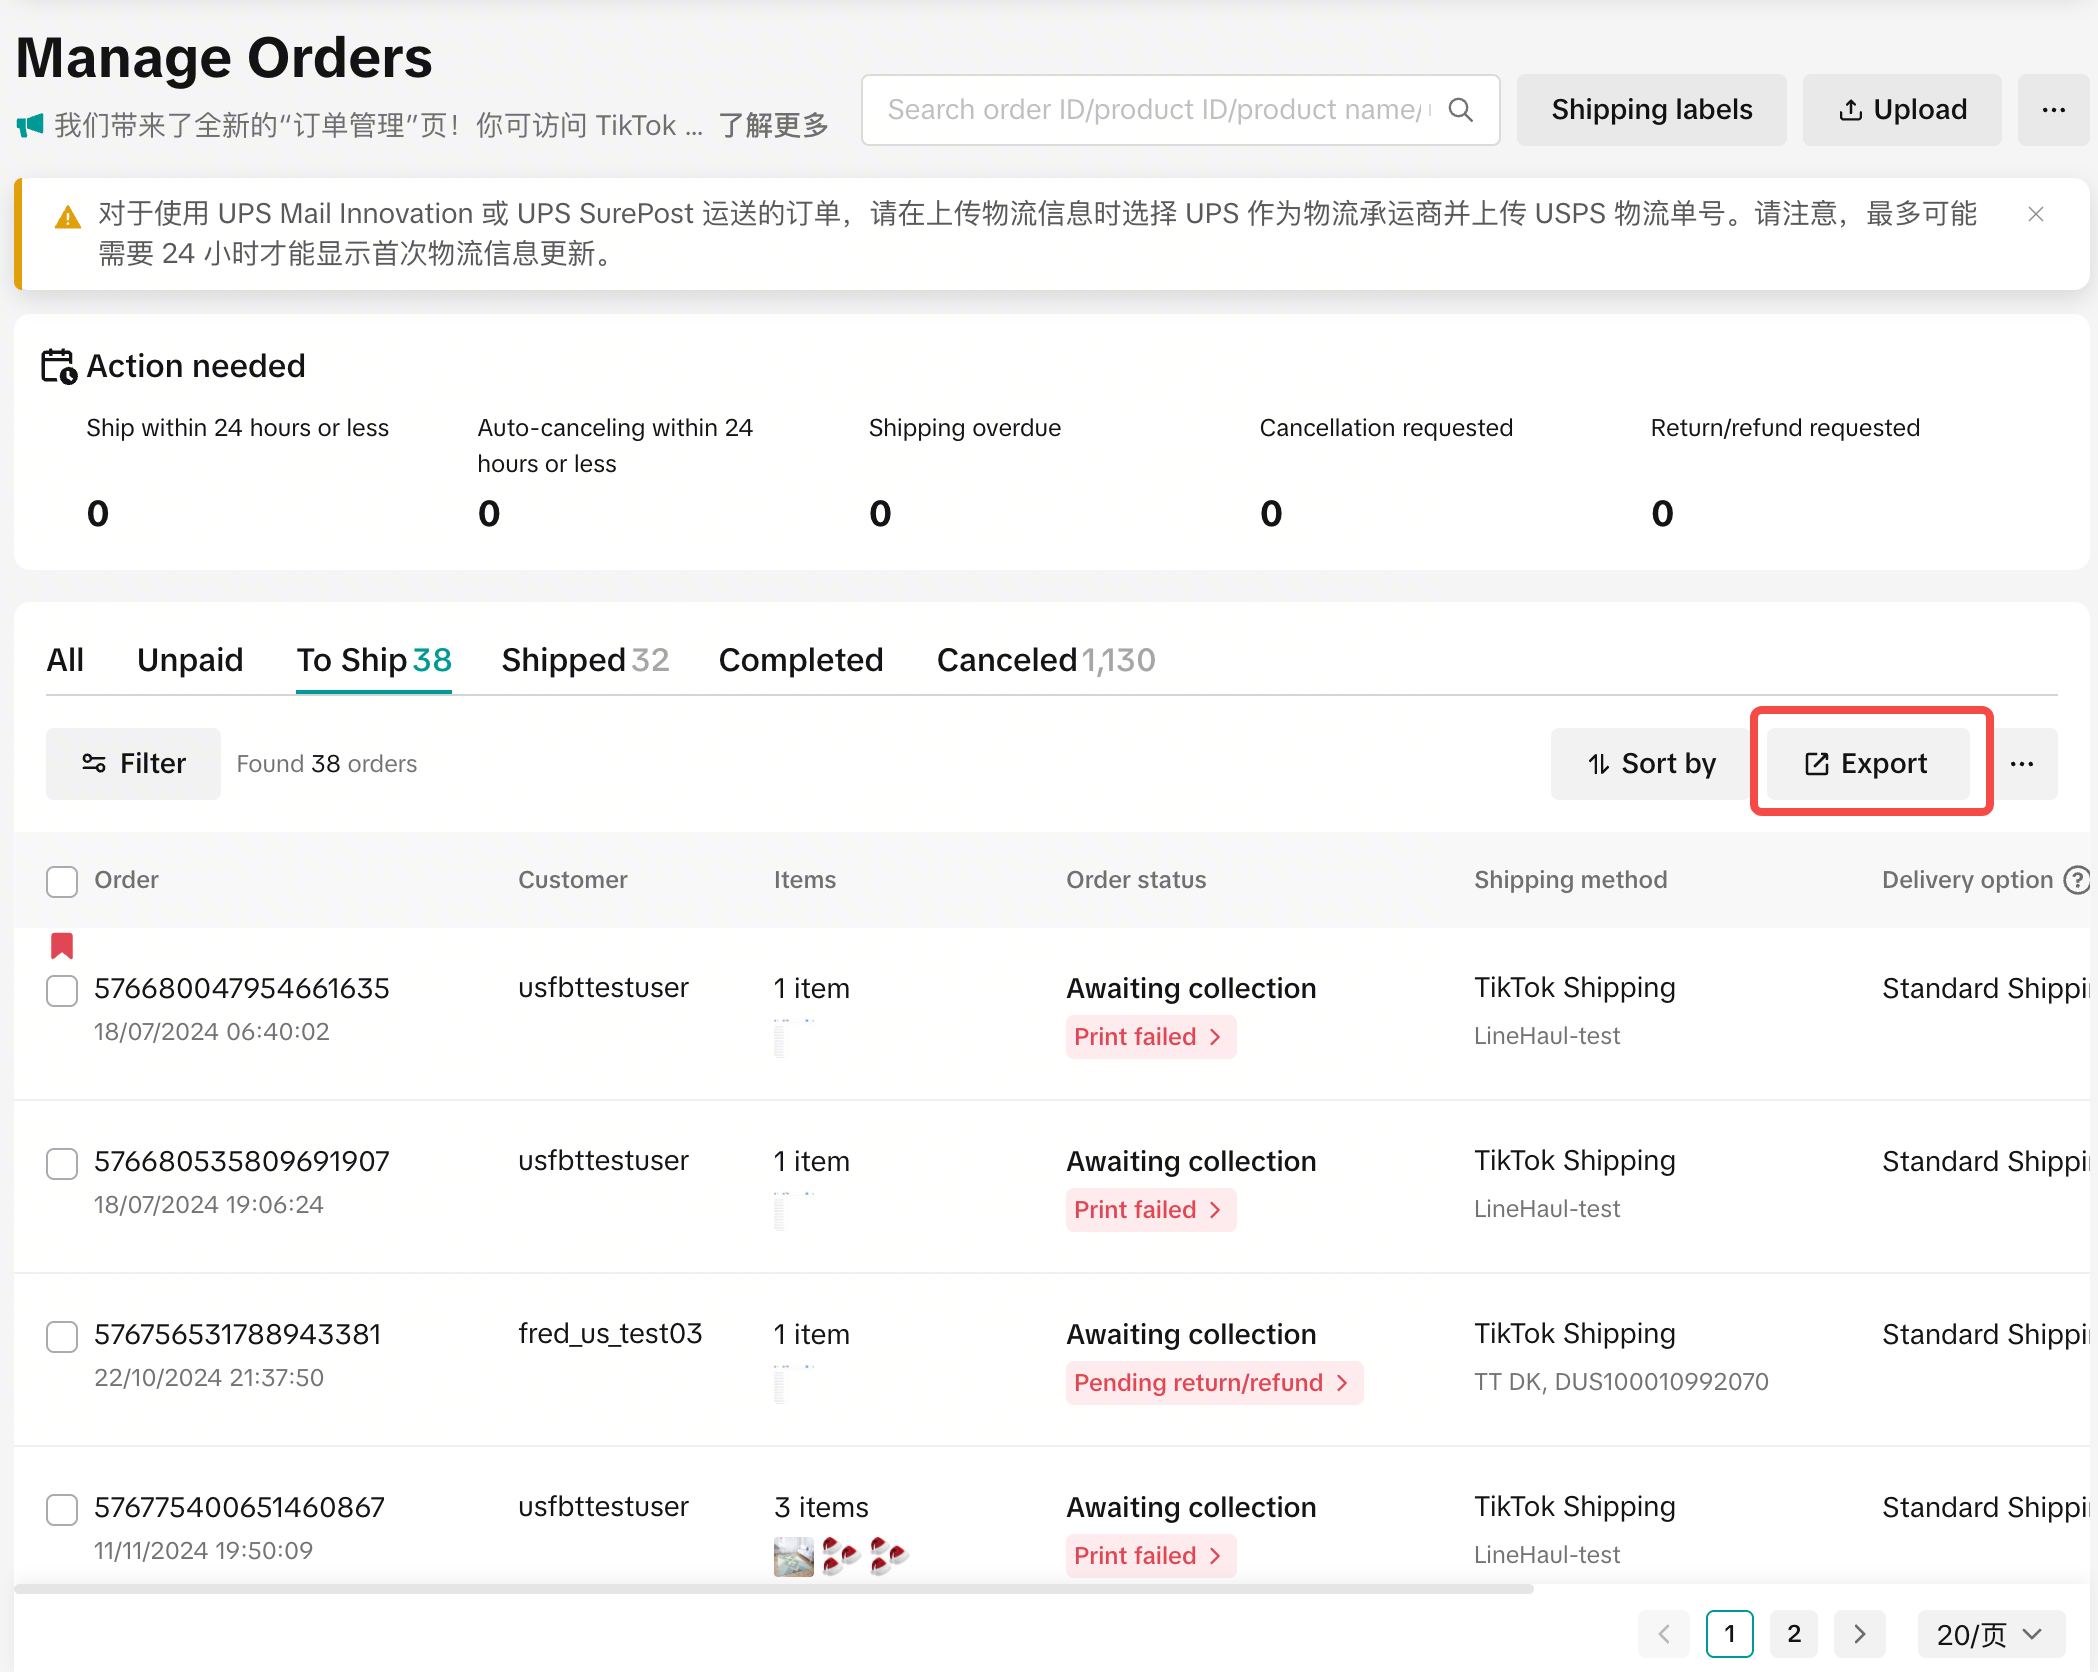Dismiss the UPS warning banner
This screenshot has width=2098, height=1672.
click(x=2035, y=214)
